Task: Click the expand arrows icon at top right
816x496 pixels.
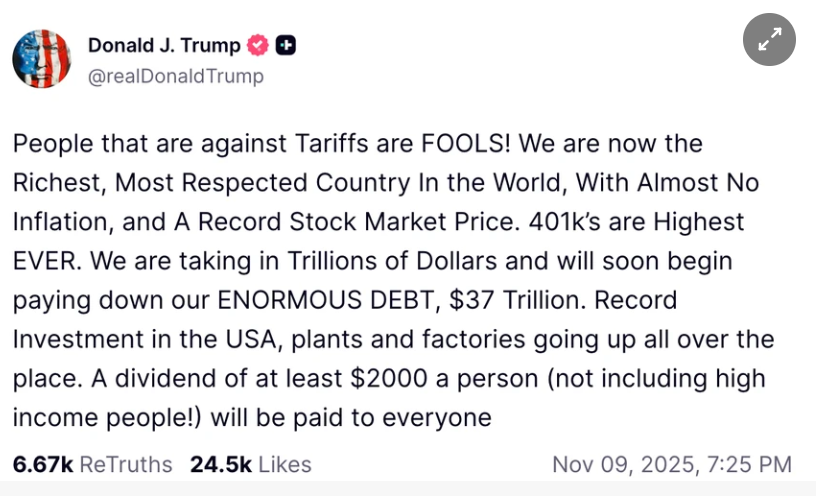Action: click(769, 40)
